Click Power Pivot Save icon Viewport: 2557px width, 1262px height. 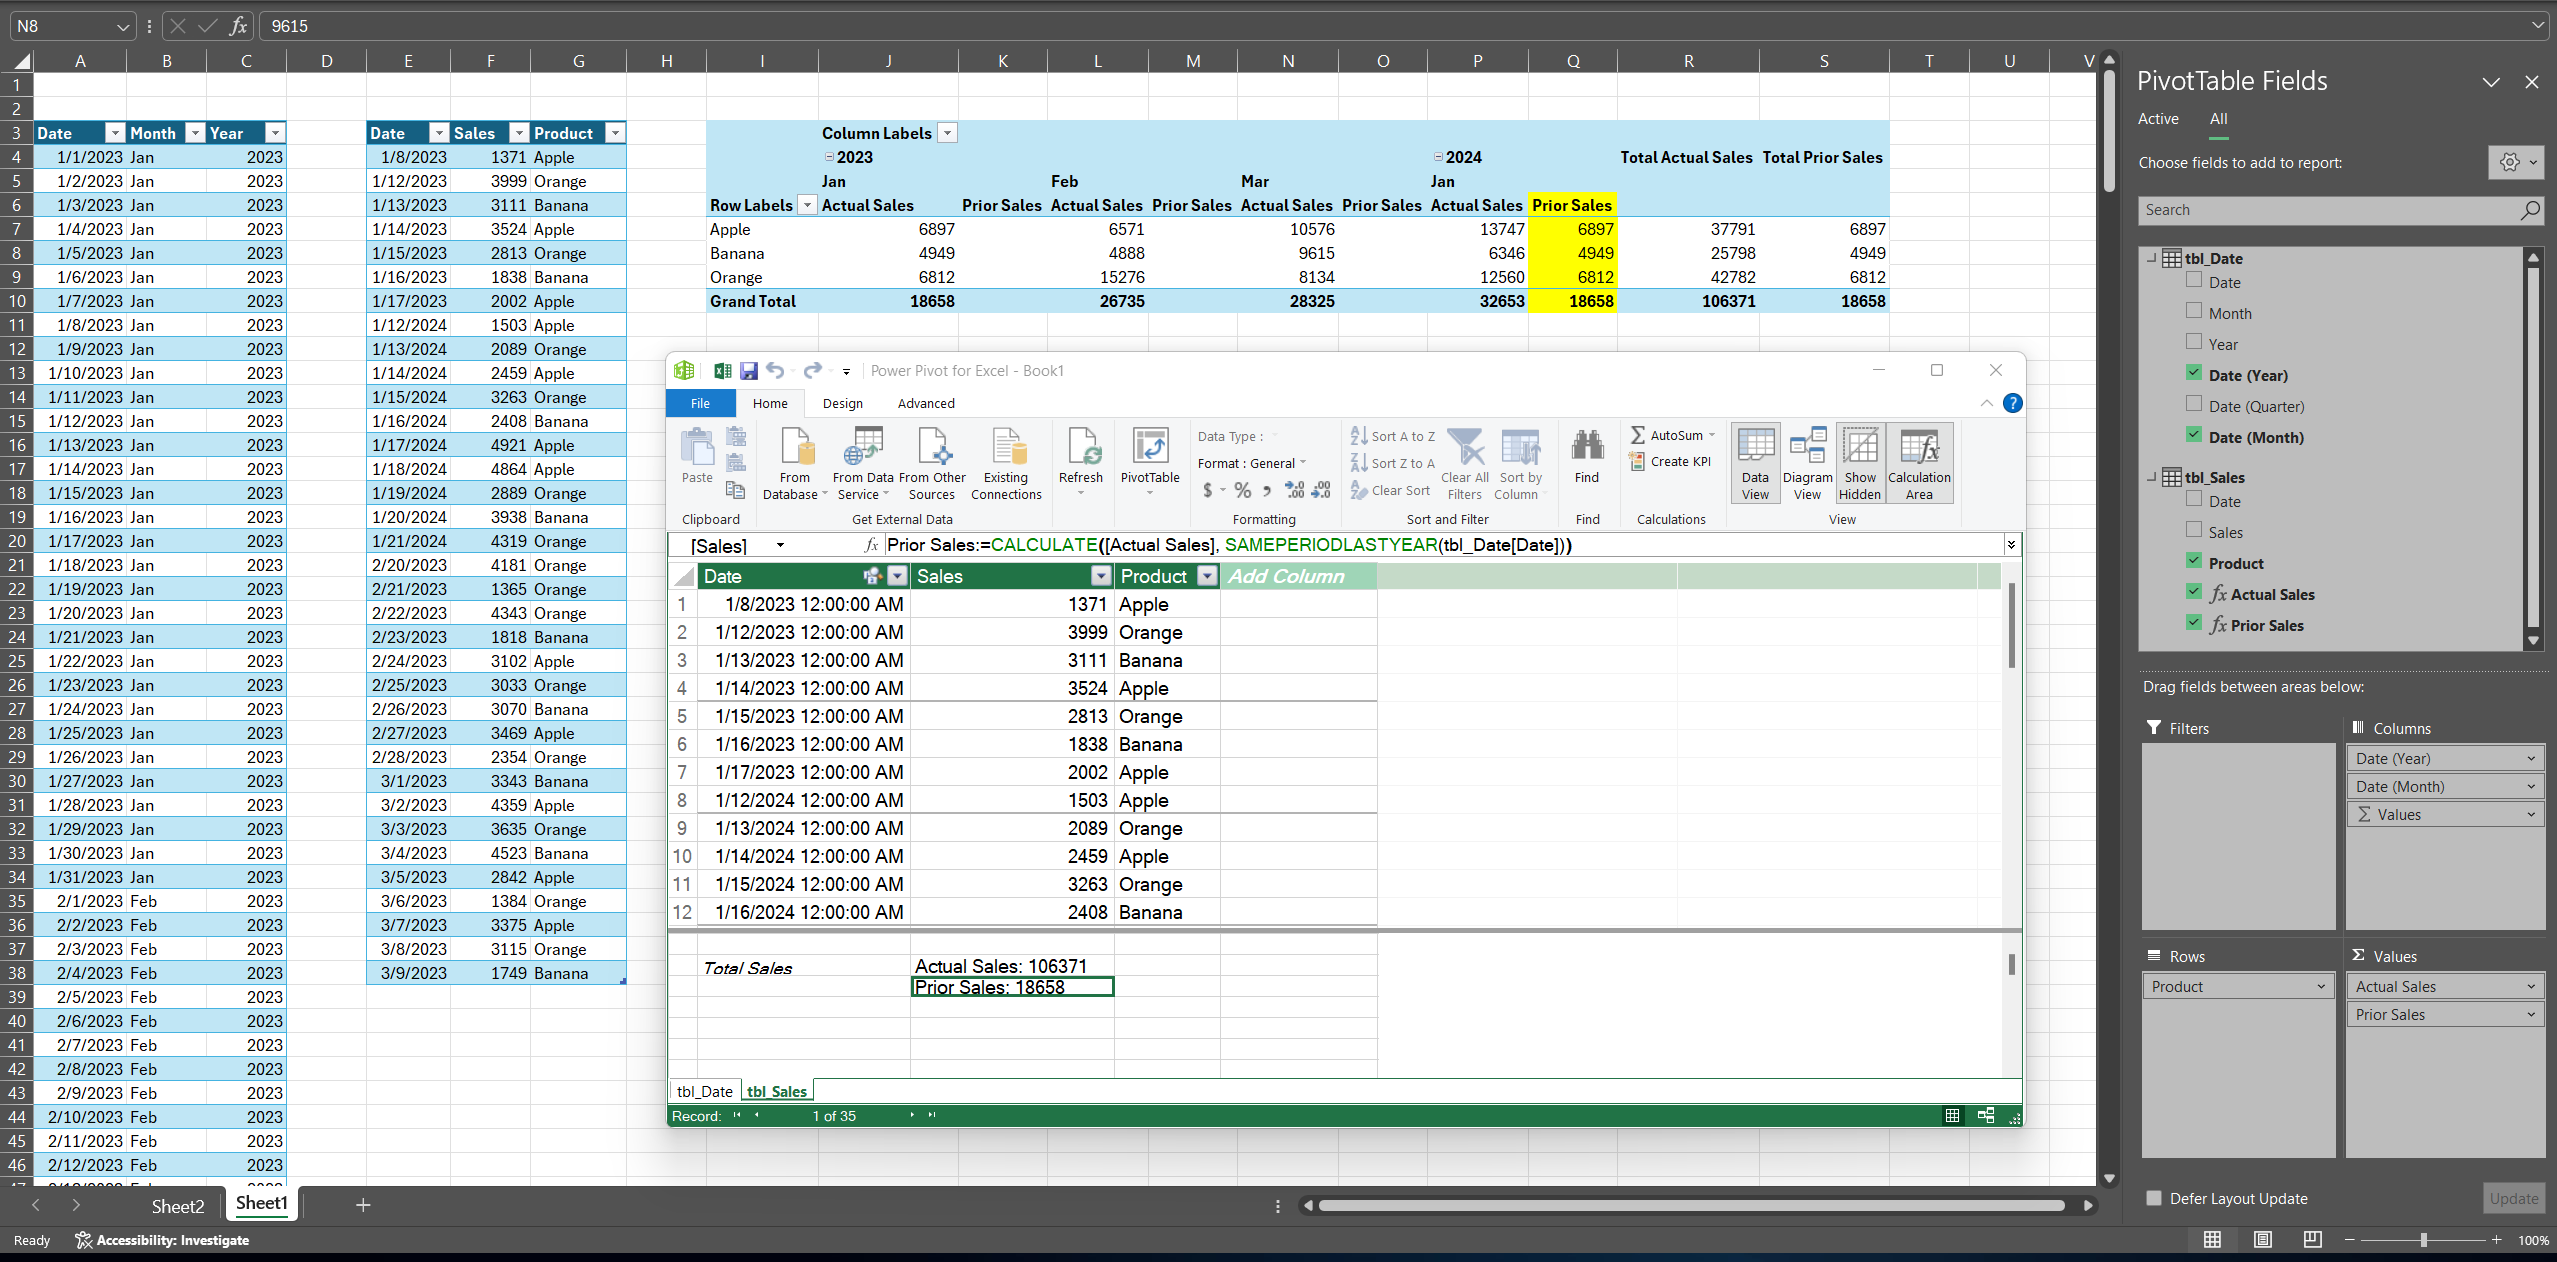pos(748,371)
